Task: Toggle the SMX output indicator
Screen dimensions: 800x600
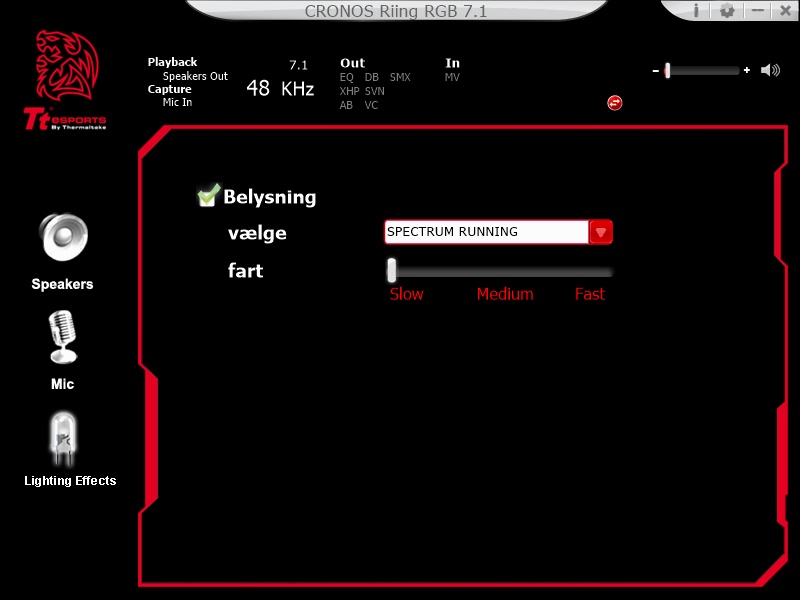Action: [400, 78]
